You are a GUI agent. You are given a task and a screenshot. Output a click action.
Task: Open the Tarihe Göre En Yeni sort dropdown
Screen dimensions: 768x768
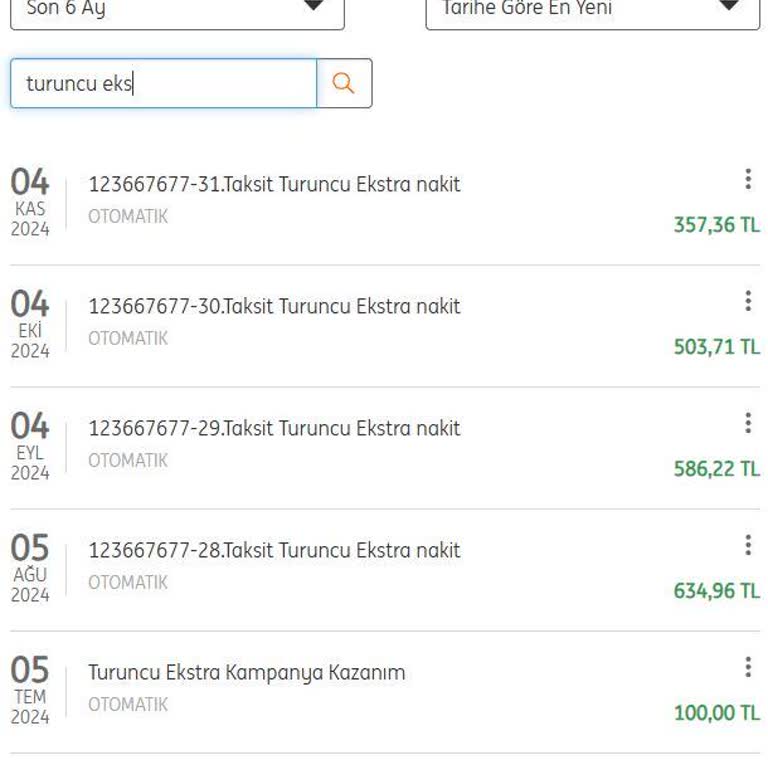[592, 10]
